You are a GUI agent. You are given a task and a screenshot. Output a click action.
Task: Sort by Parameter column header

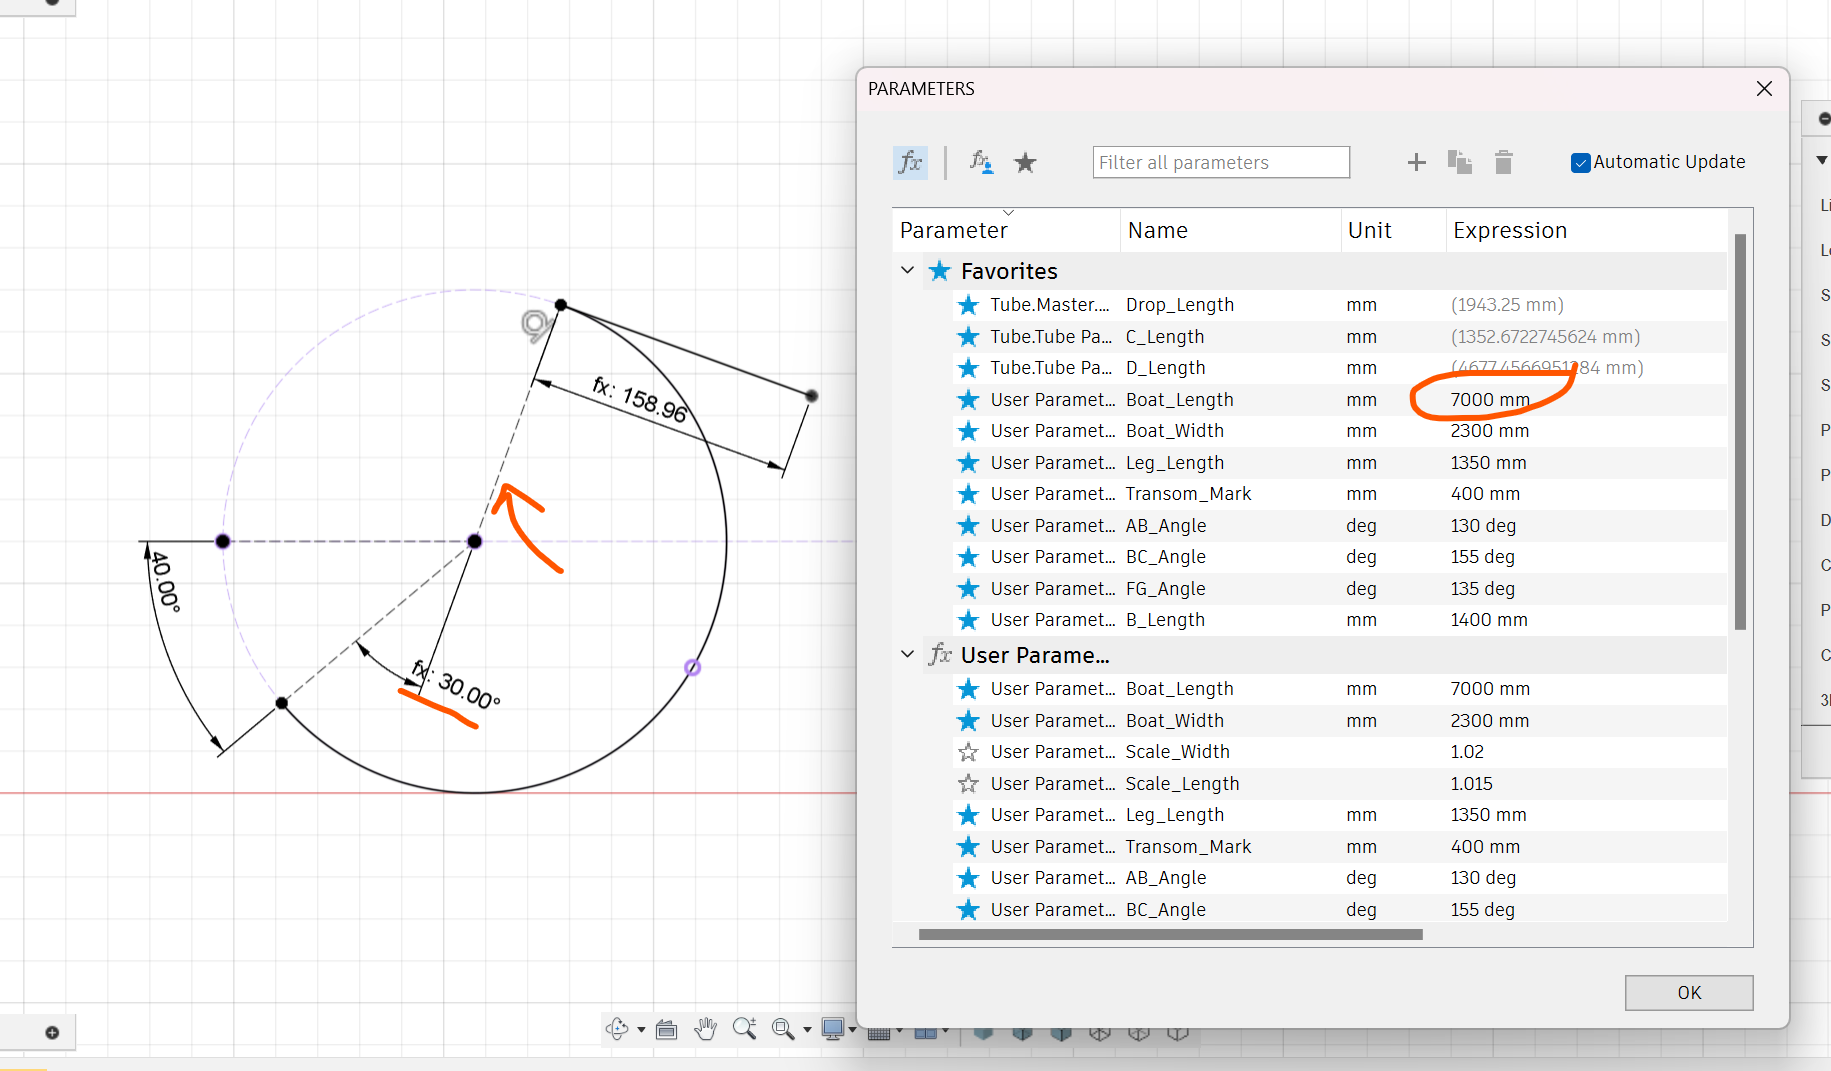tap(1006, 230)
